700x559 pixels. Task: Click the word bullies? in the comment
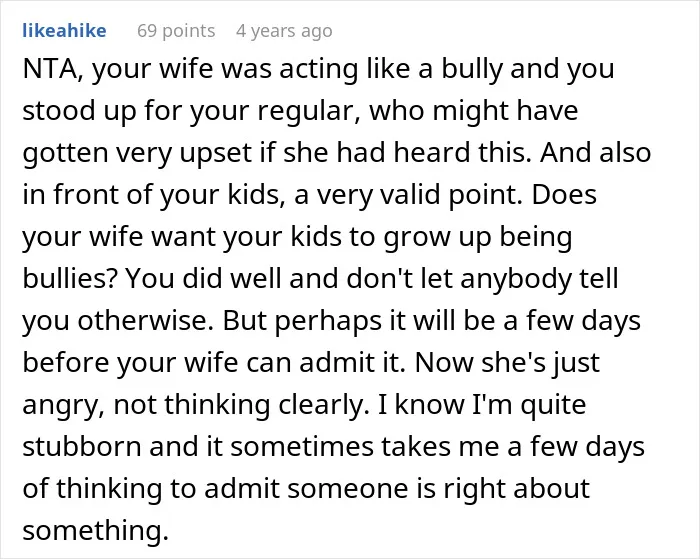coord(70,279)
